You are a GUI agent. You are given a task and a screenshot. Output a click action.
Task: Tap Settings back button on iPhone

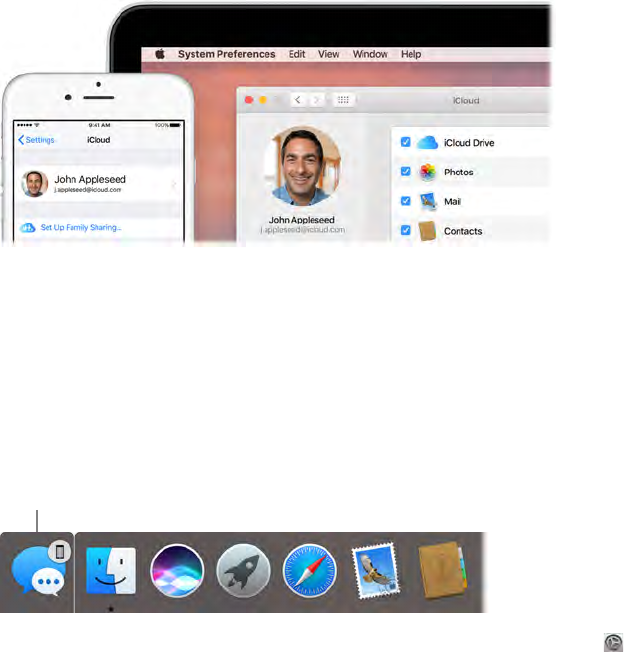point(36,140)
